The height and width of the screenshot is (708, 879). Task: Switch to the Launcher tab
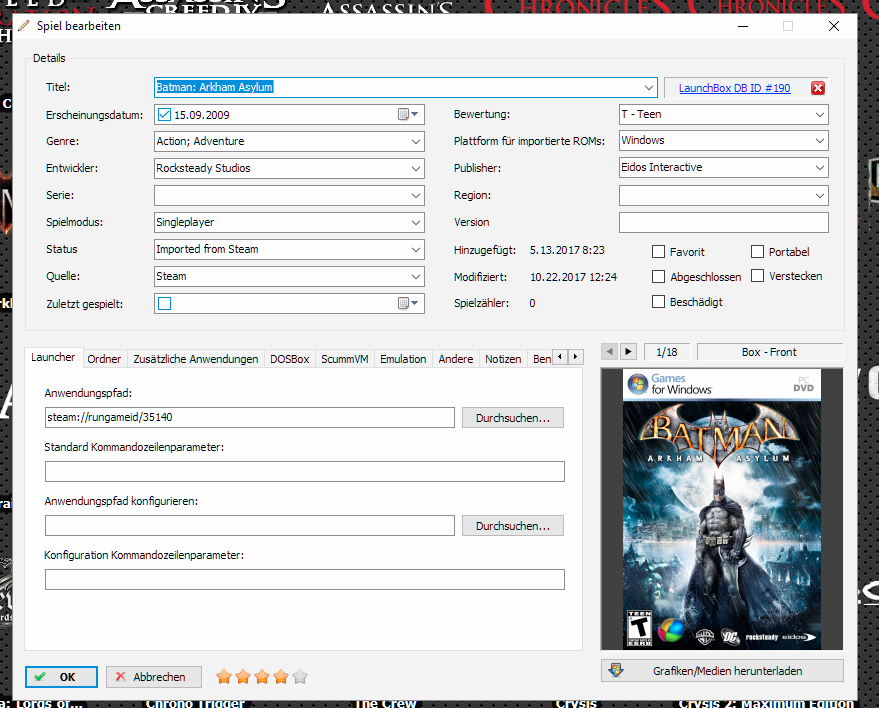tap(53, 357)
